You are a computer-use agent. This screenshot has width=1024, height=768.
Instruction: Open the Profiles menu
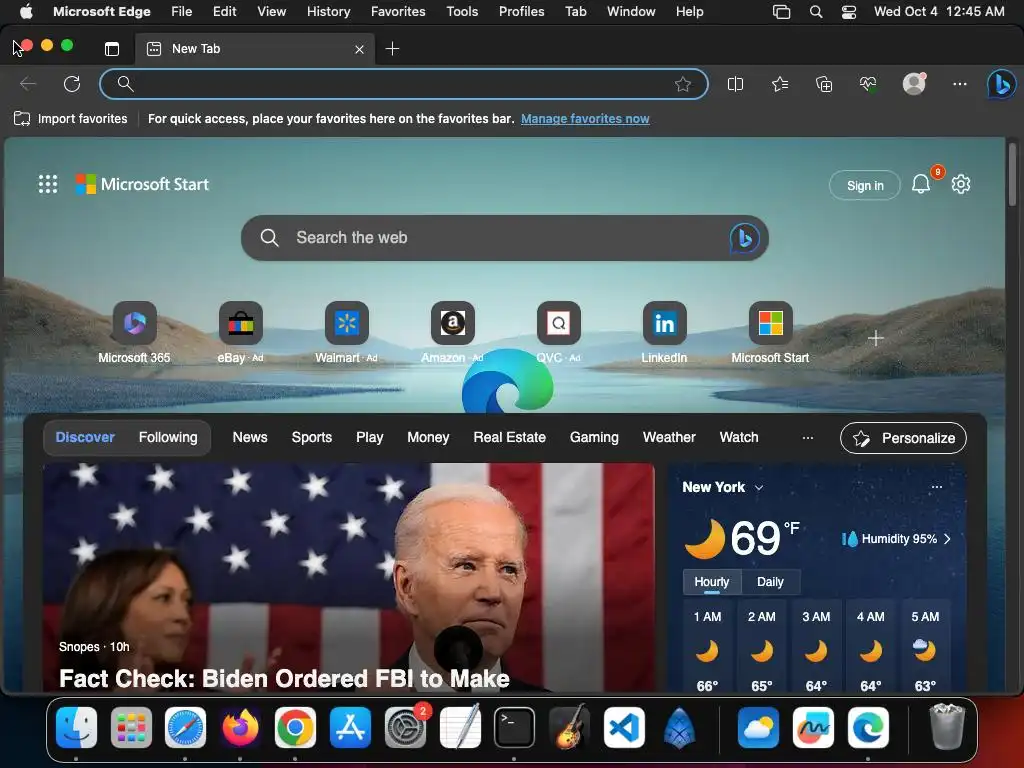[521, 12]
